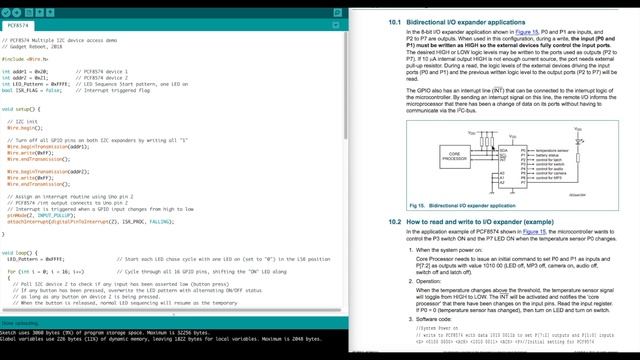
Task: Click the '2. Operation:' list item in the PDF
Action: click(x=424, y=281)
